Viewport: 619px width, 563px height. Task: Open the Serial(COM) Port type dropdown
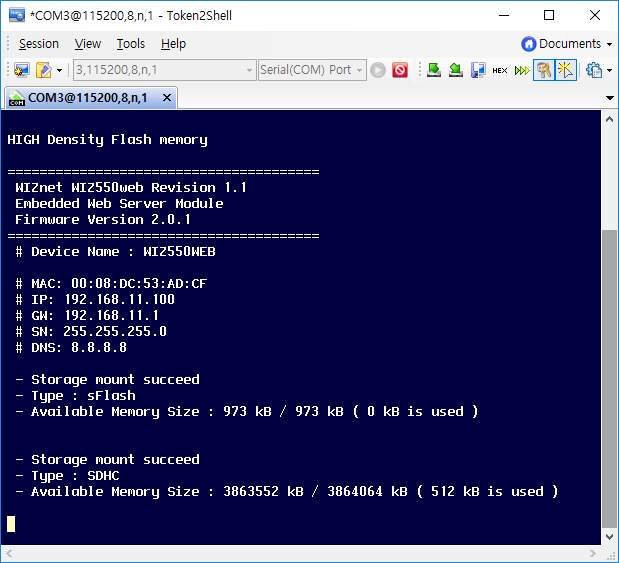pos(312,70)
